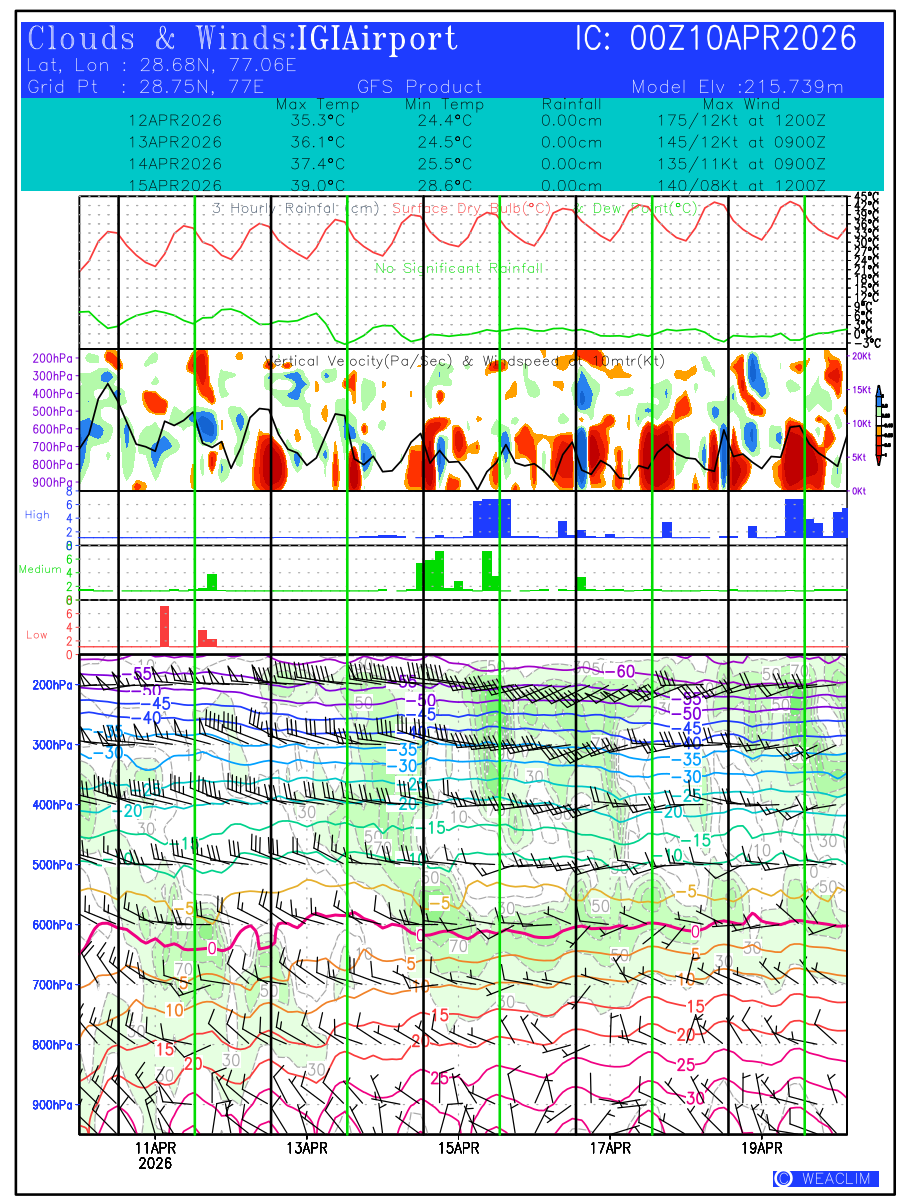Select the 11APR 2026 date label on the time axis

(x=155, y=1154)
